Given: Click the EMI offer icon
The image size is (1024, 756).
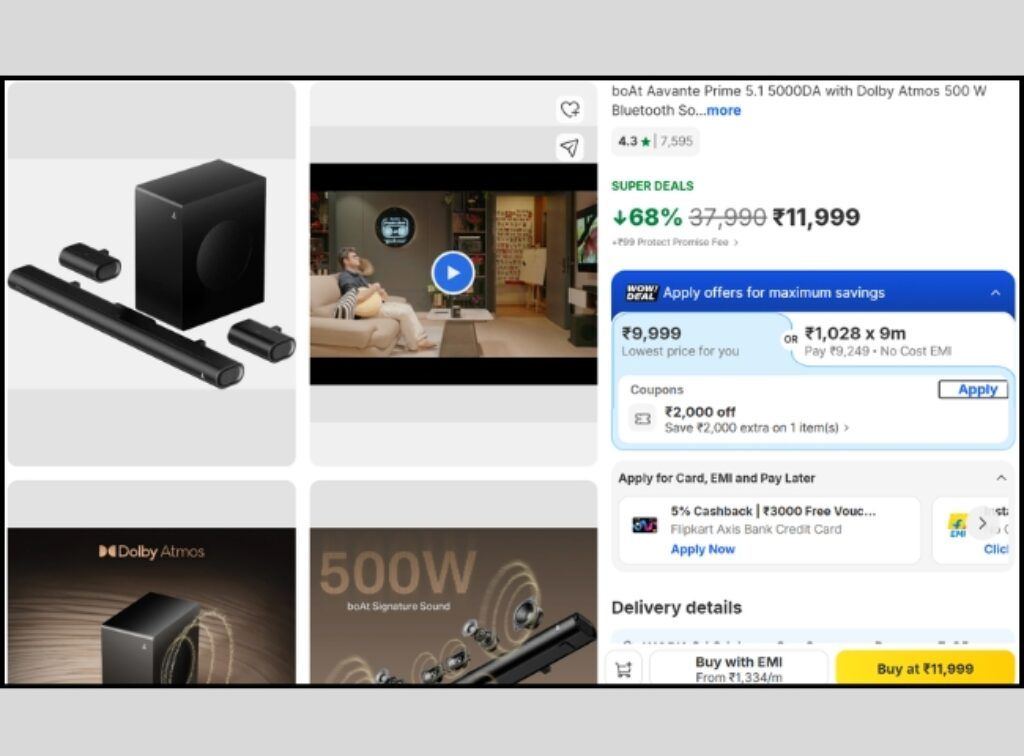Looking at the screenshot, I should [x=957, y=525].
